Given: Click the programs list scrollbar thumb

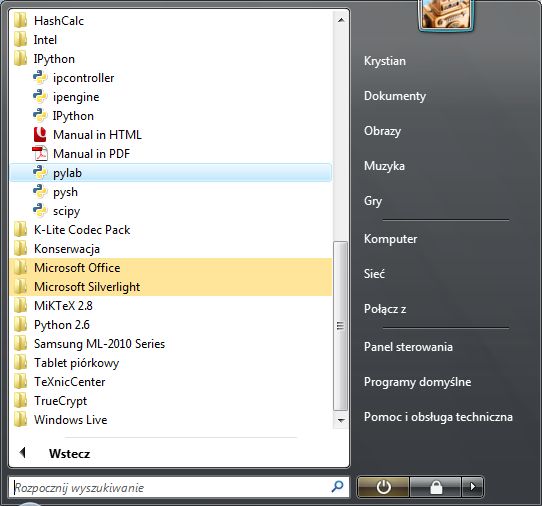Looking at the screenshot, I should click(340, 326).
